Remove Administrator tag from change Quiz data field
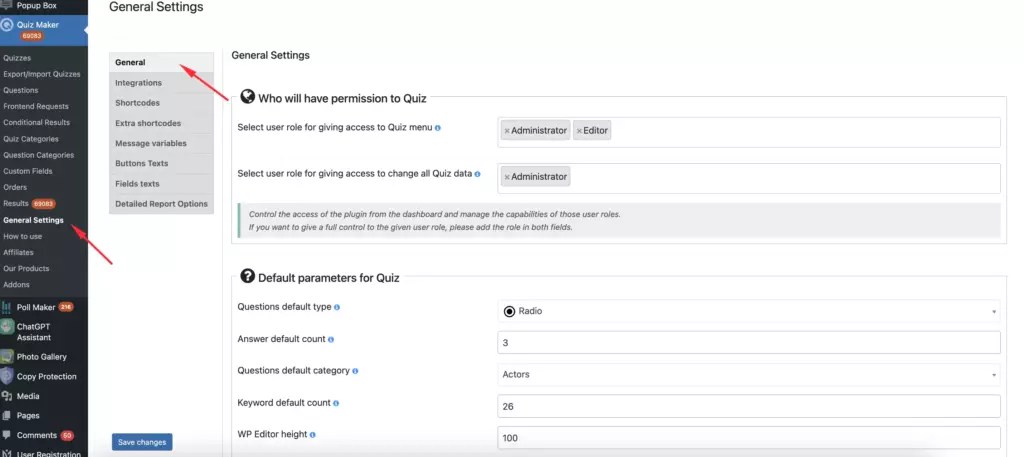The image size is (1024, 457). [507, 177]
